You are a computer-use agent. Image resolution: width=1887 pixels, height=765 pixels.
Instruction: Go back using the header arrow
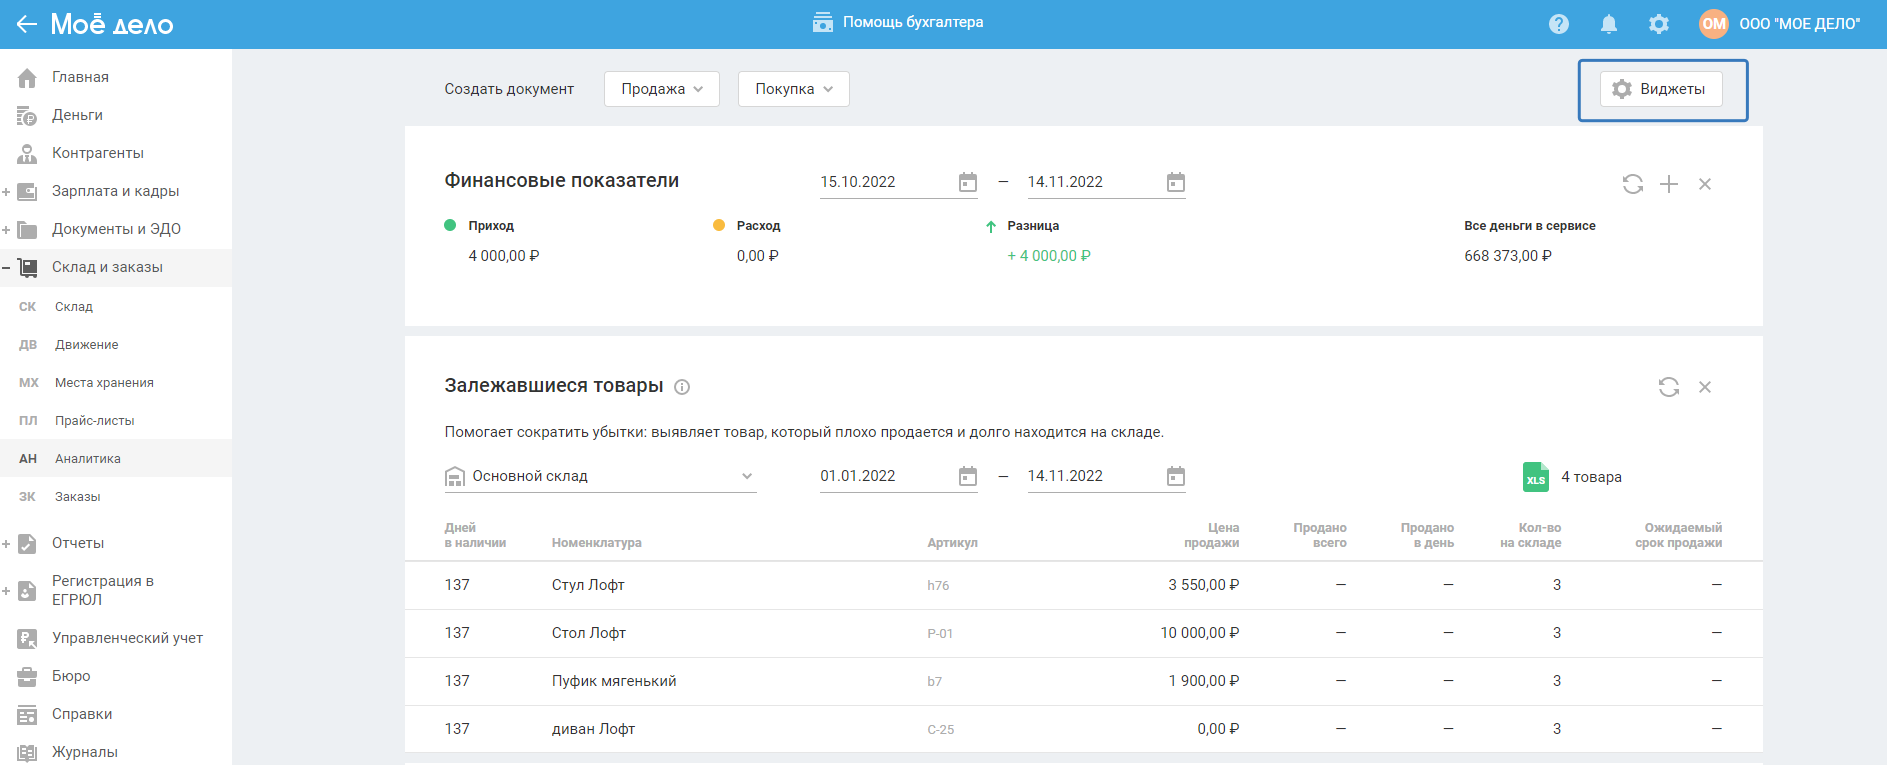coord(26,24)
